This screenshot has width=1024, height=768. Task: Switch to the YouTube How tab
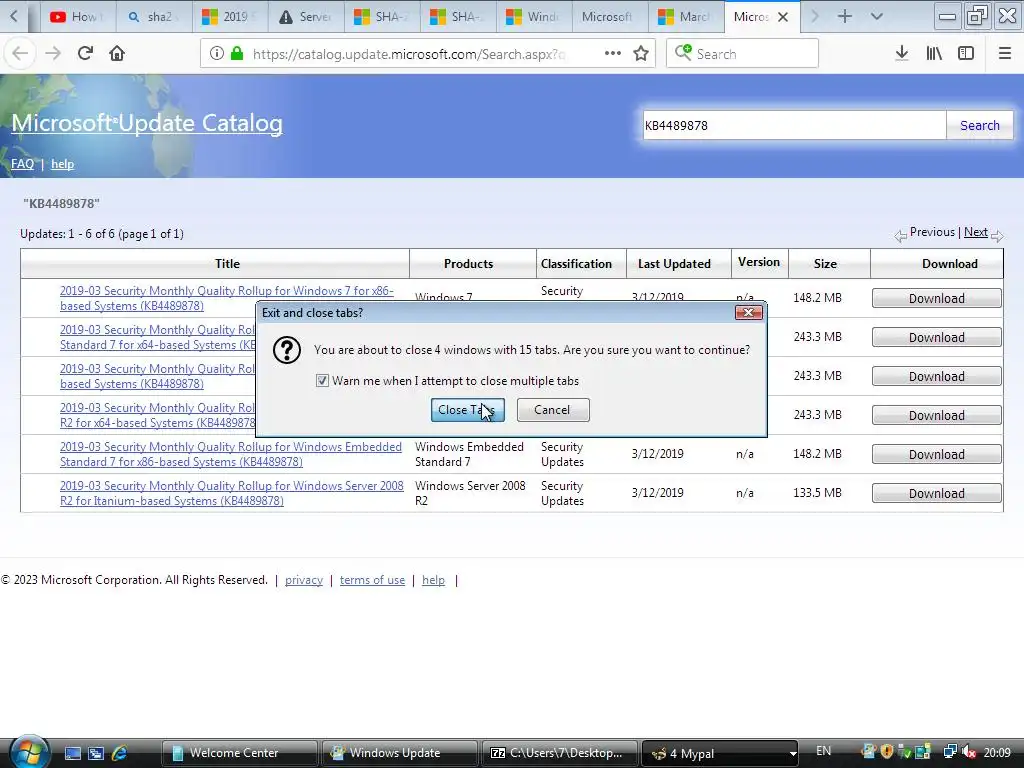pyautogui.click(x=78, y=17)
